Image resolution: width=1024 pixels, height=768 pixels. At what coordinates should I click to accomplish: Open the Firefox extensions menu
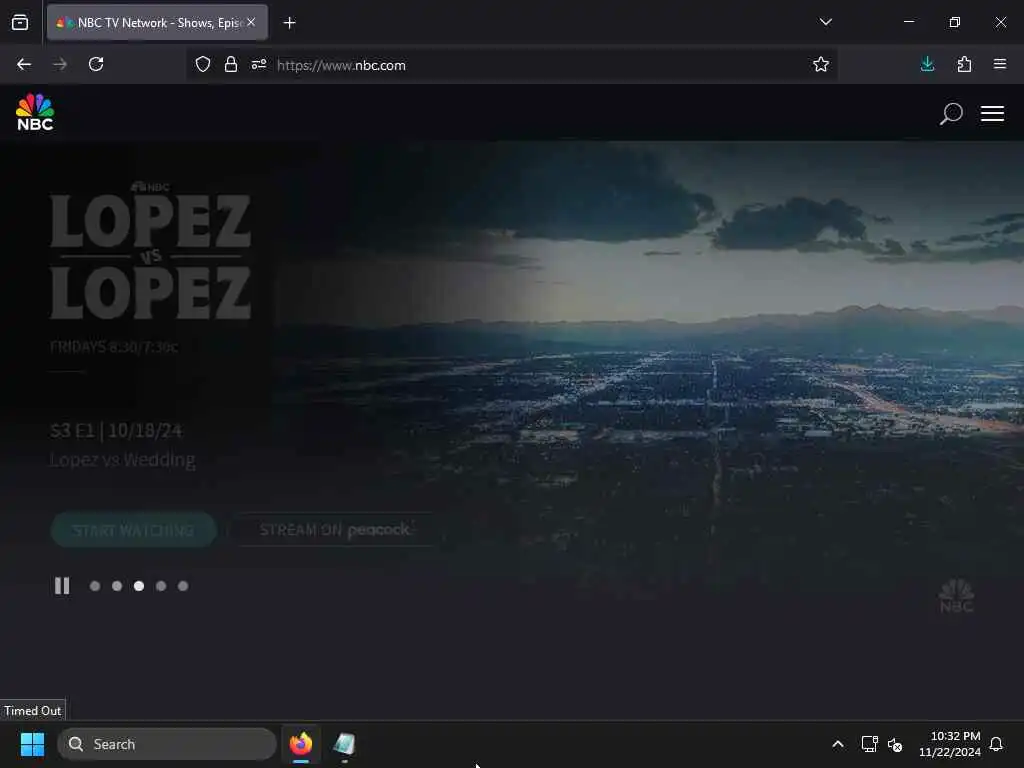pyautogui.click(x=964, y=64)
